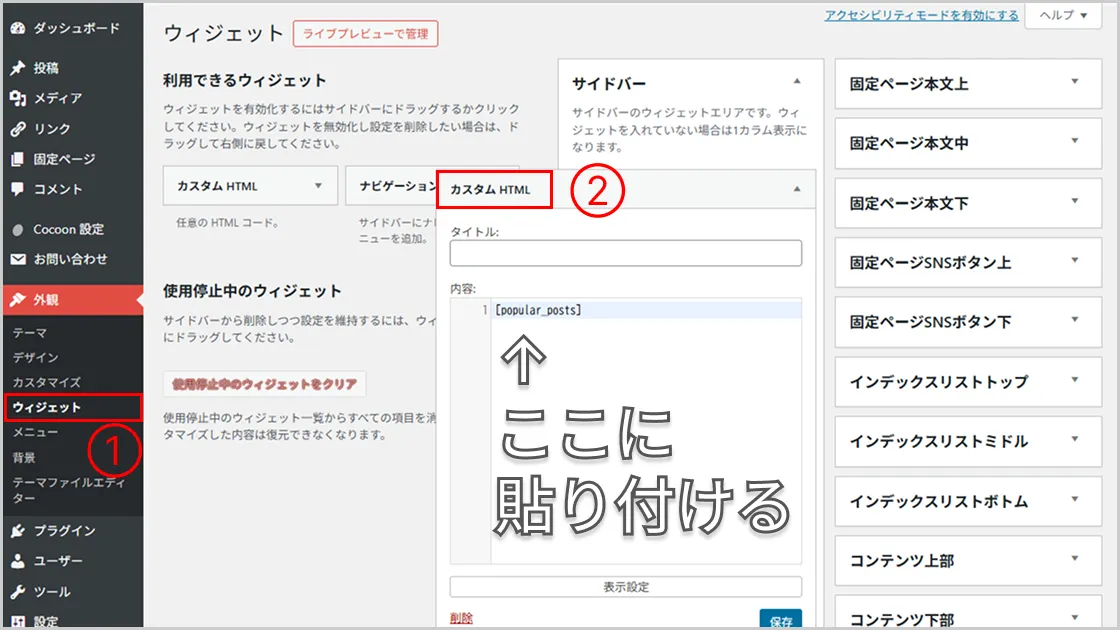Click the Plugins (プラグイン) plug icon
1120x630 pixels.
coord(17,531)
